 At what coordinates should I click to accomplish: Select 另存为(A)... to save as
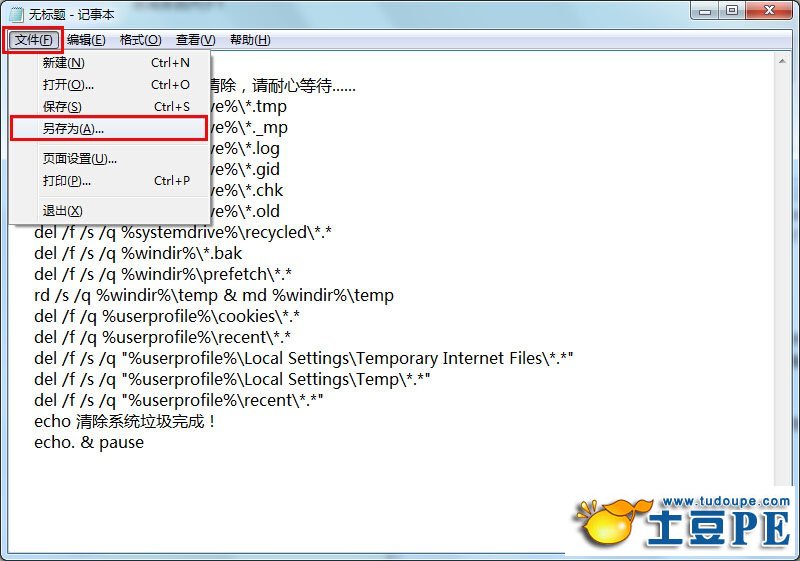click(109, 129)
